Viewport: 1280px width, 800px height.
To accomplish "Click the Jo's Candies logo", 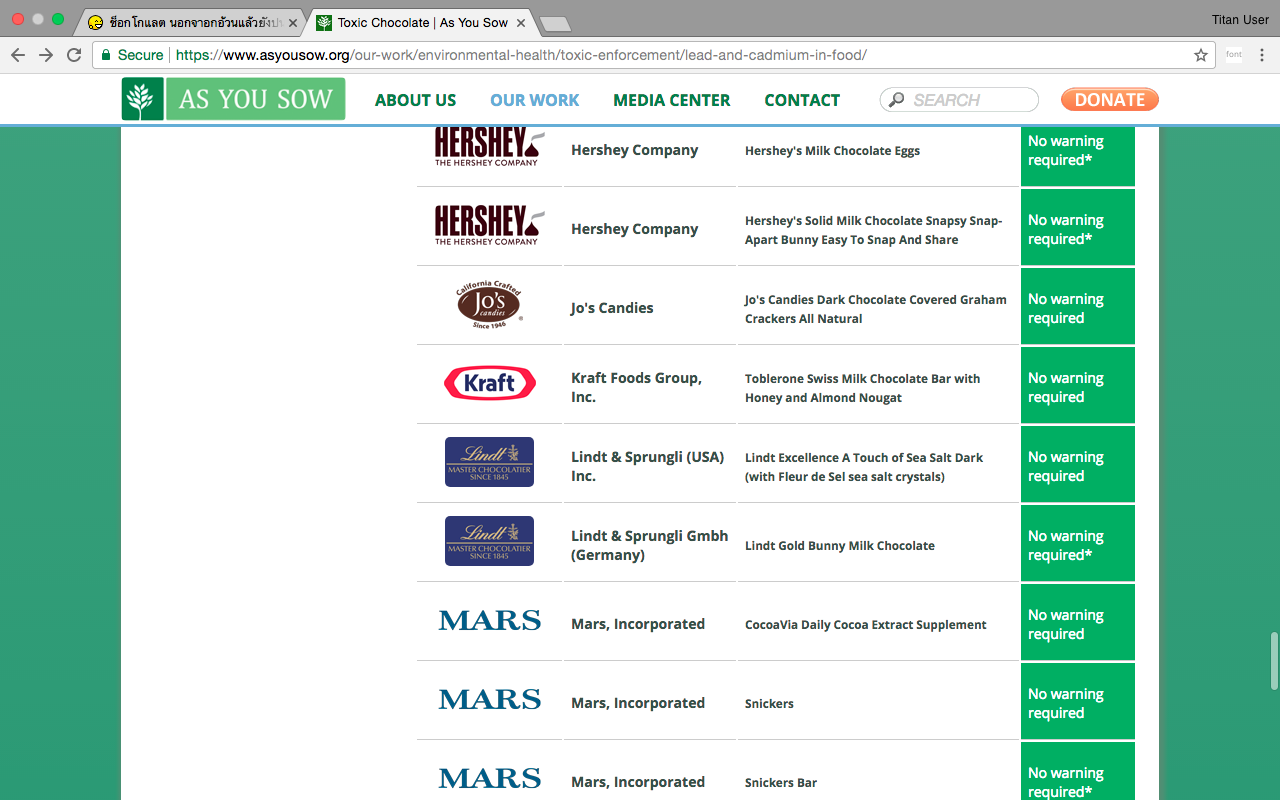I will pos(489,305).
